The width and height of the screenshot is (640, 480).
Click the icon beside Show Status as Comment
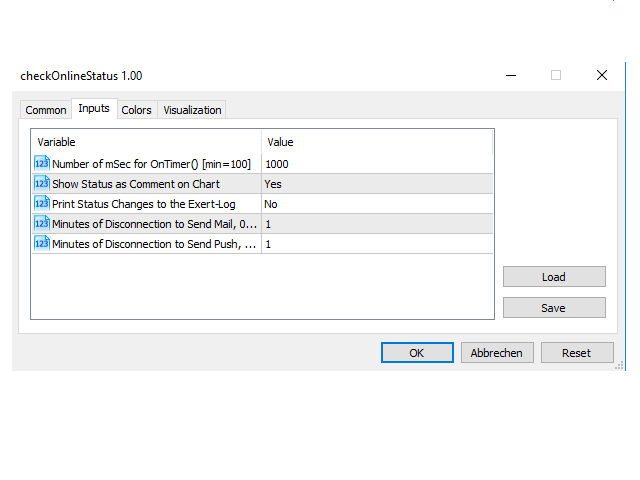pos(41,183)
